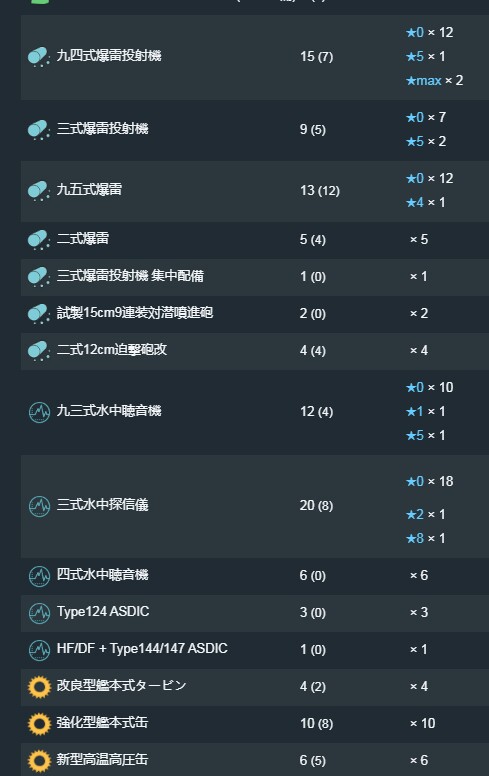
Task: Click the ★4 × 1 entry for 九五式爆雷
Action: (x=425, y=202)
